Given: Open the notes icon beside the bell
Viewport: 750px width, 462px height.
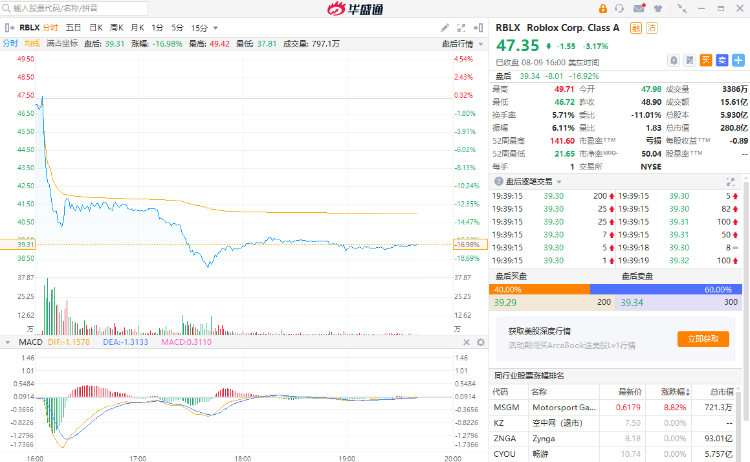Looking at the screenshot, I should point(689,60).
